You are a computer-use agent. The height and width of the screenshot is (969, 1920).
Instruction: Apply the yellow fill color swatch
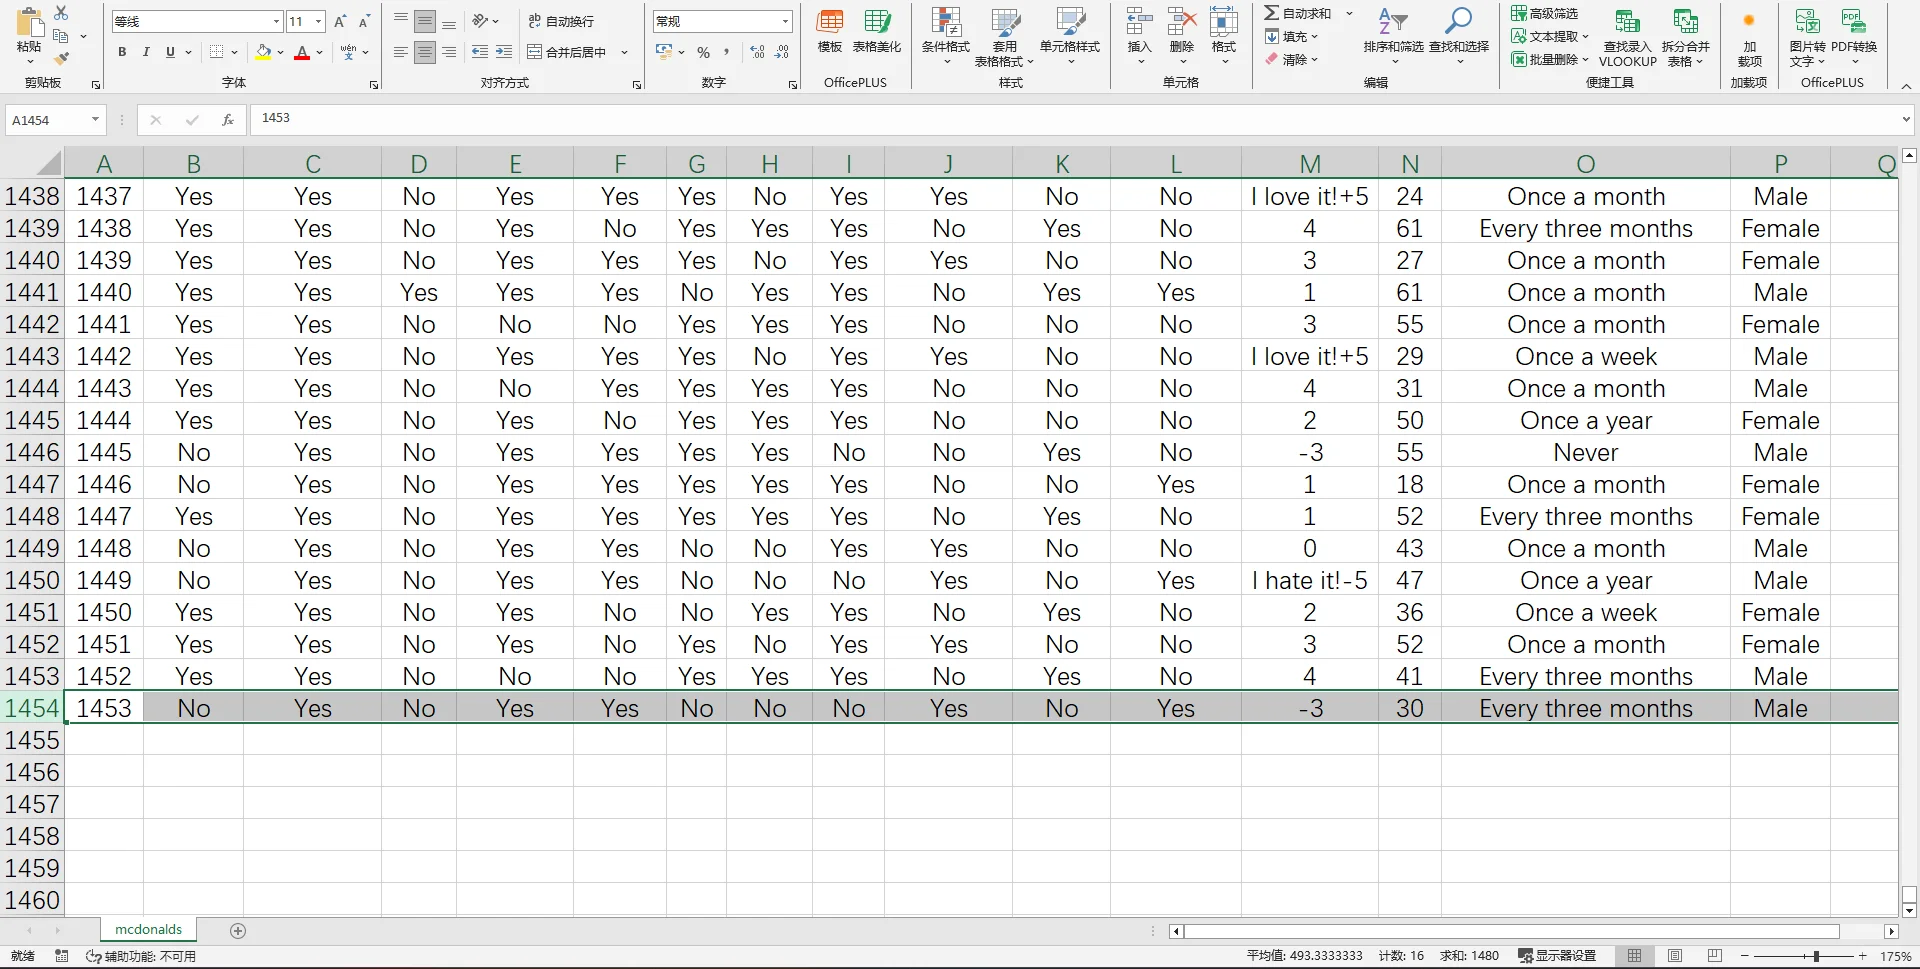tap(263, 52)
